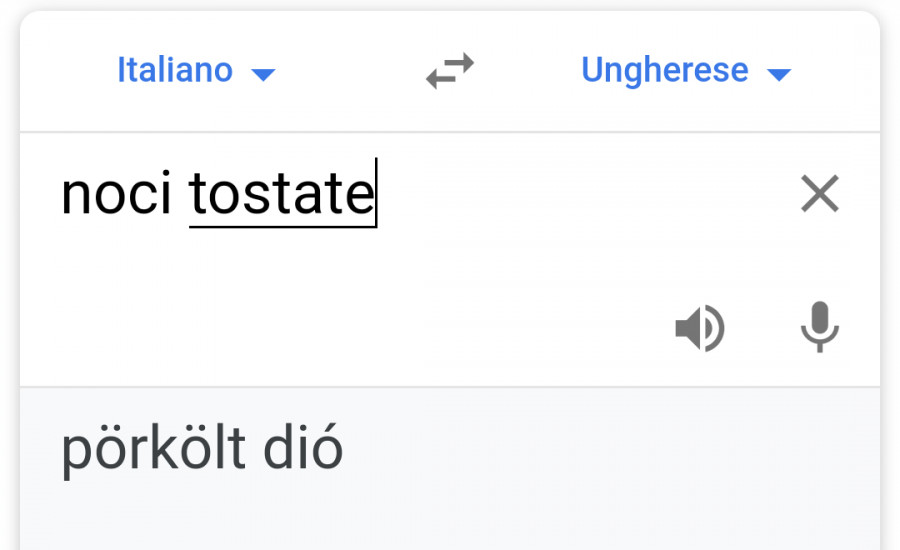Click blank input area left of speaker icon

(400, 328)
